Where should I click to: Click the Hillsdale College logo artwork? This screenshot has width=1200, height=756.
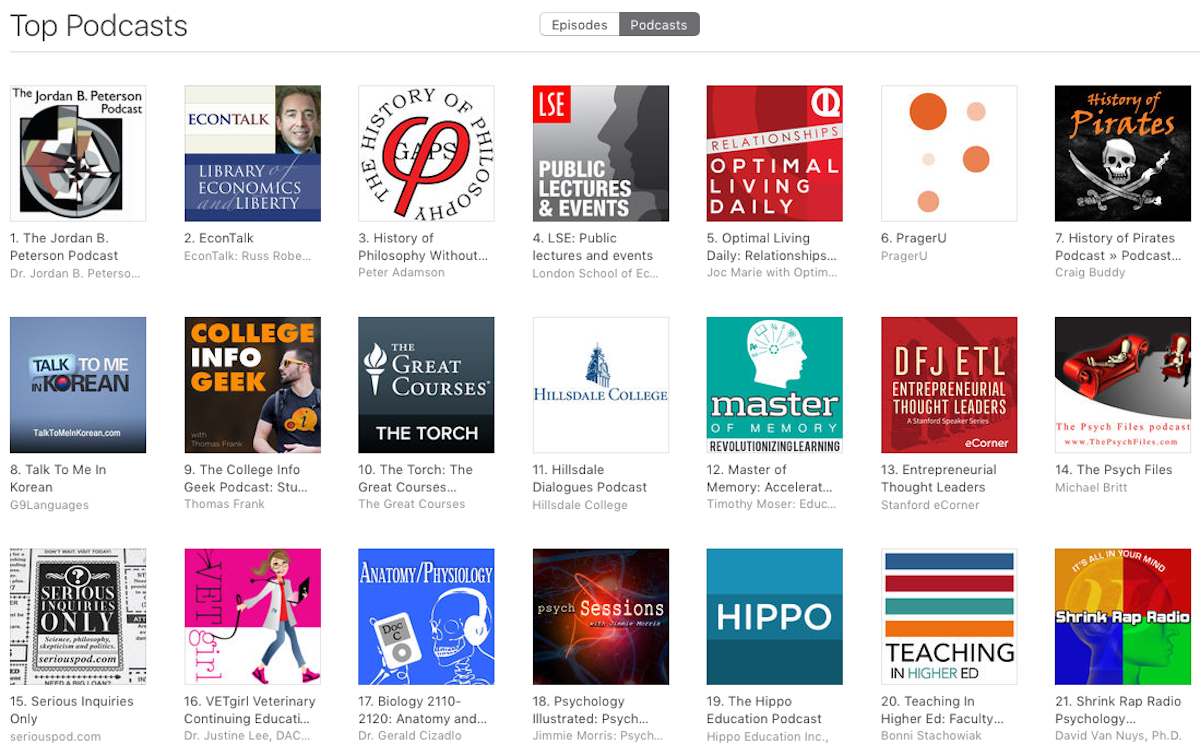click(601, 385)
